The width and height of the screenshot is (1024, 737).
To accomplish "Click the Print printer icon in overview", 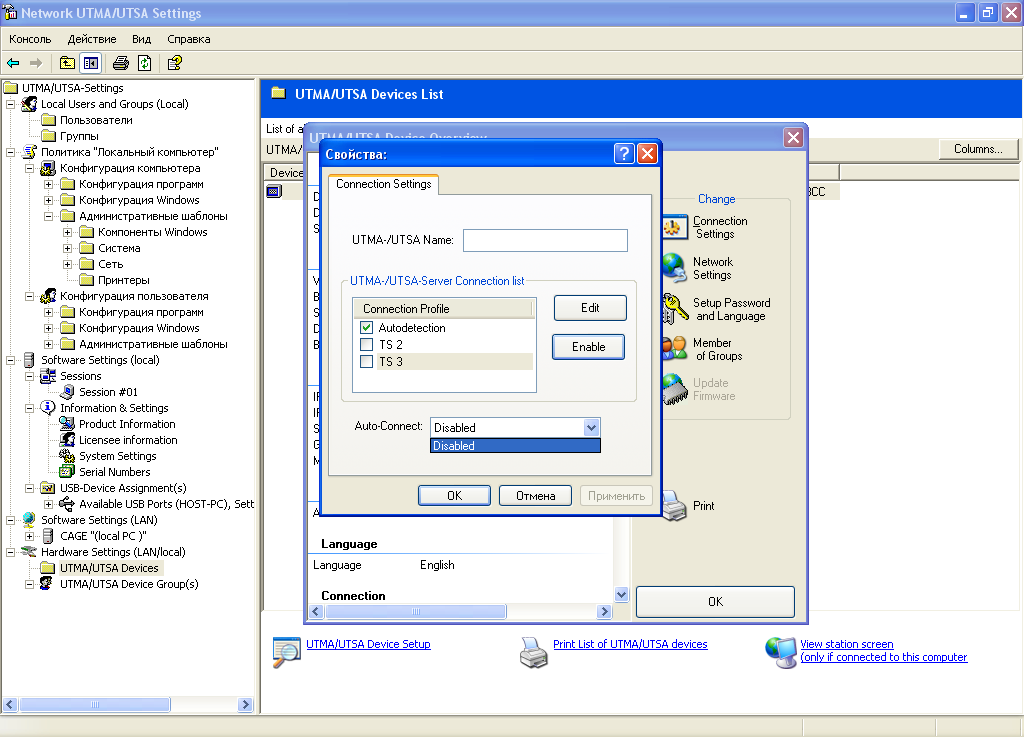I will click(x=675, y=506).
